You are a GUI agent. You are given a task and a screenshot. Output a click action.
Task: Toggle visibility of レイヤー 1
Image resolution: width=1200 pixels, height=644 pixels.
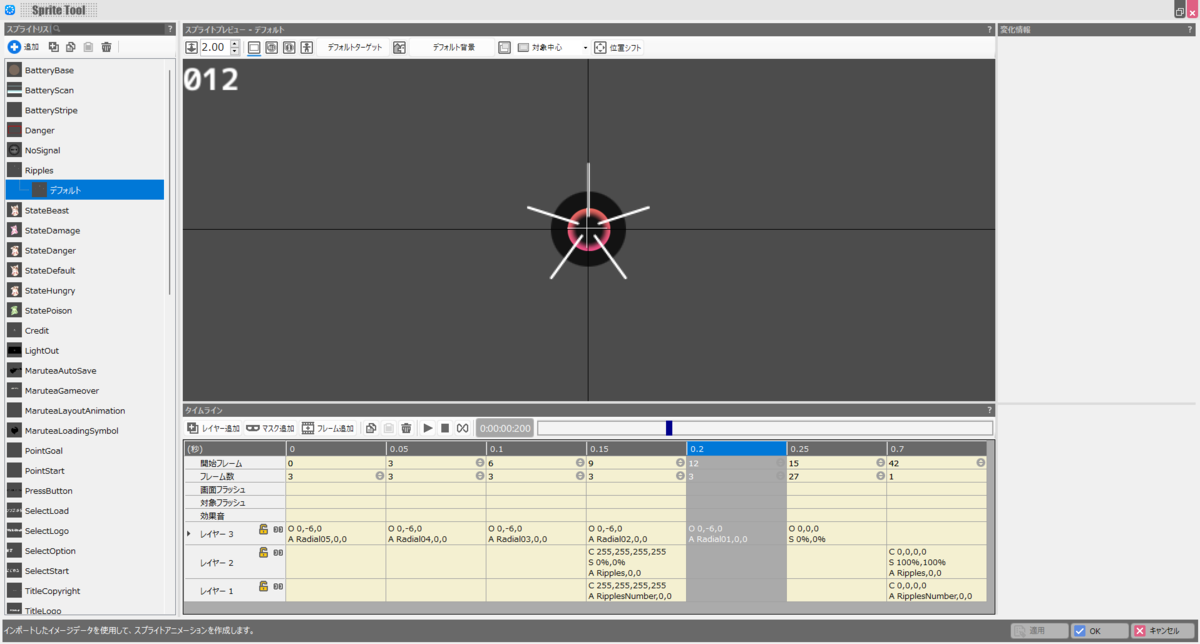point(278,587)
